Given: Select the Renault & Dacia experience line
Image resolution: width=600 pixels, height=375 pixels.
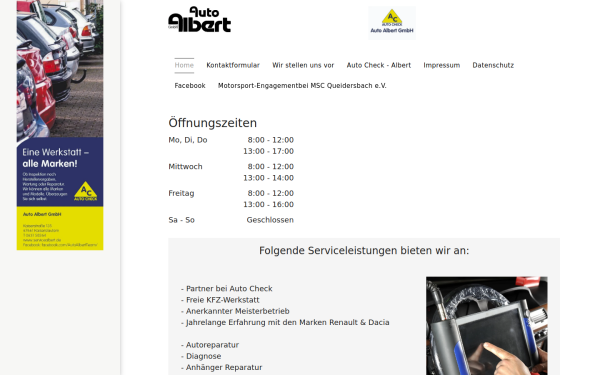Looking at the screenshot, I should click(285, 322).
